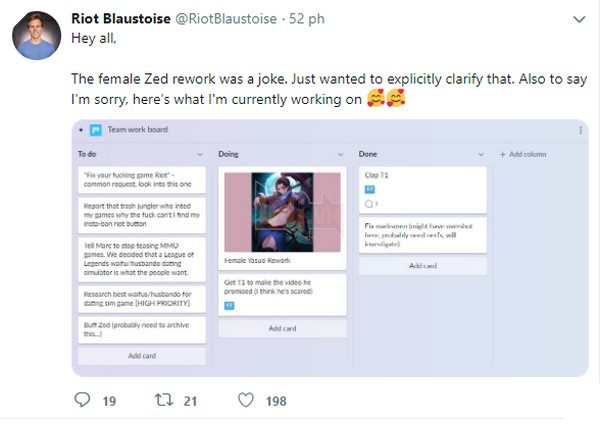Click the Team work board icon
The width and height of the screenshot is (600, 423).
point(96,130)
